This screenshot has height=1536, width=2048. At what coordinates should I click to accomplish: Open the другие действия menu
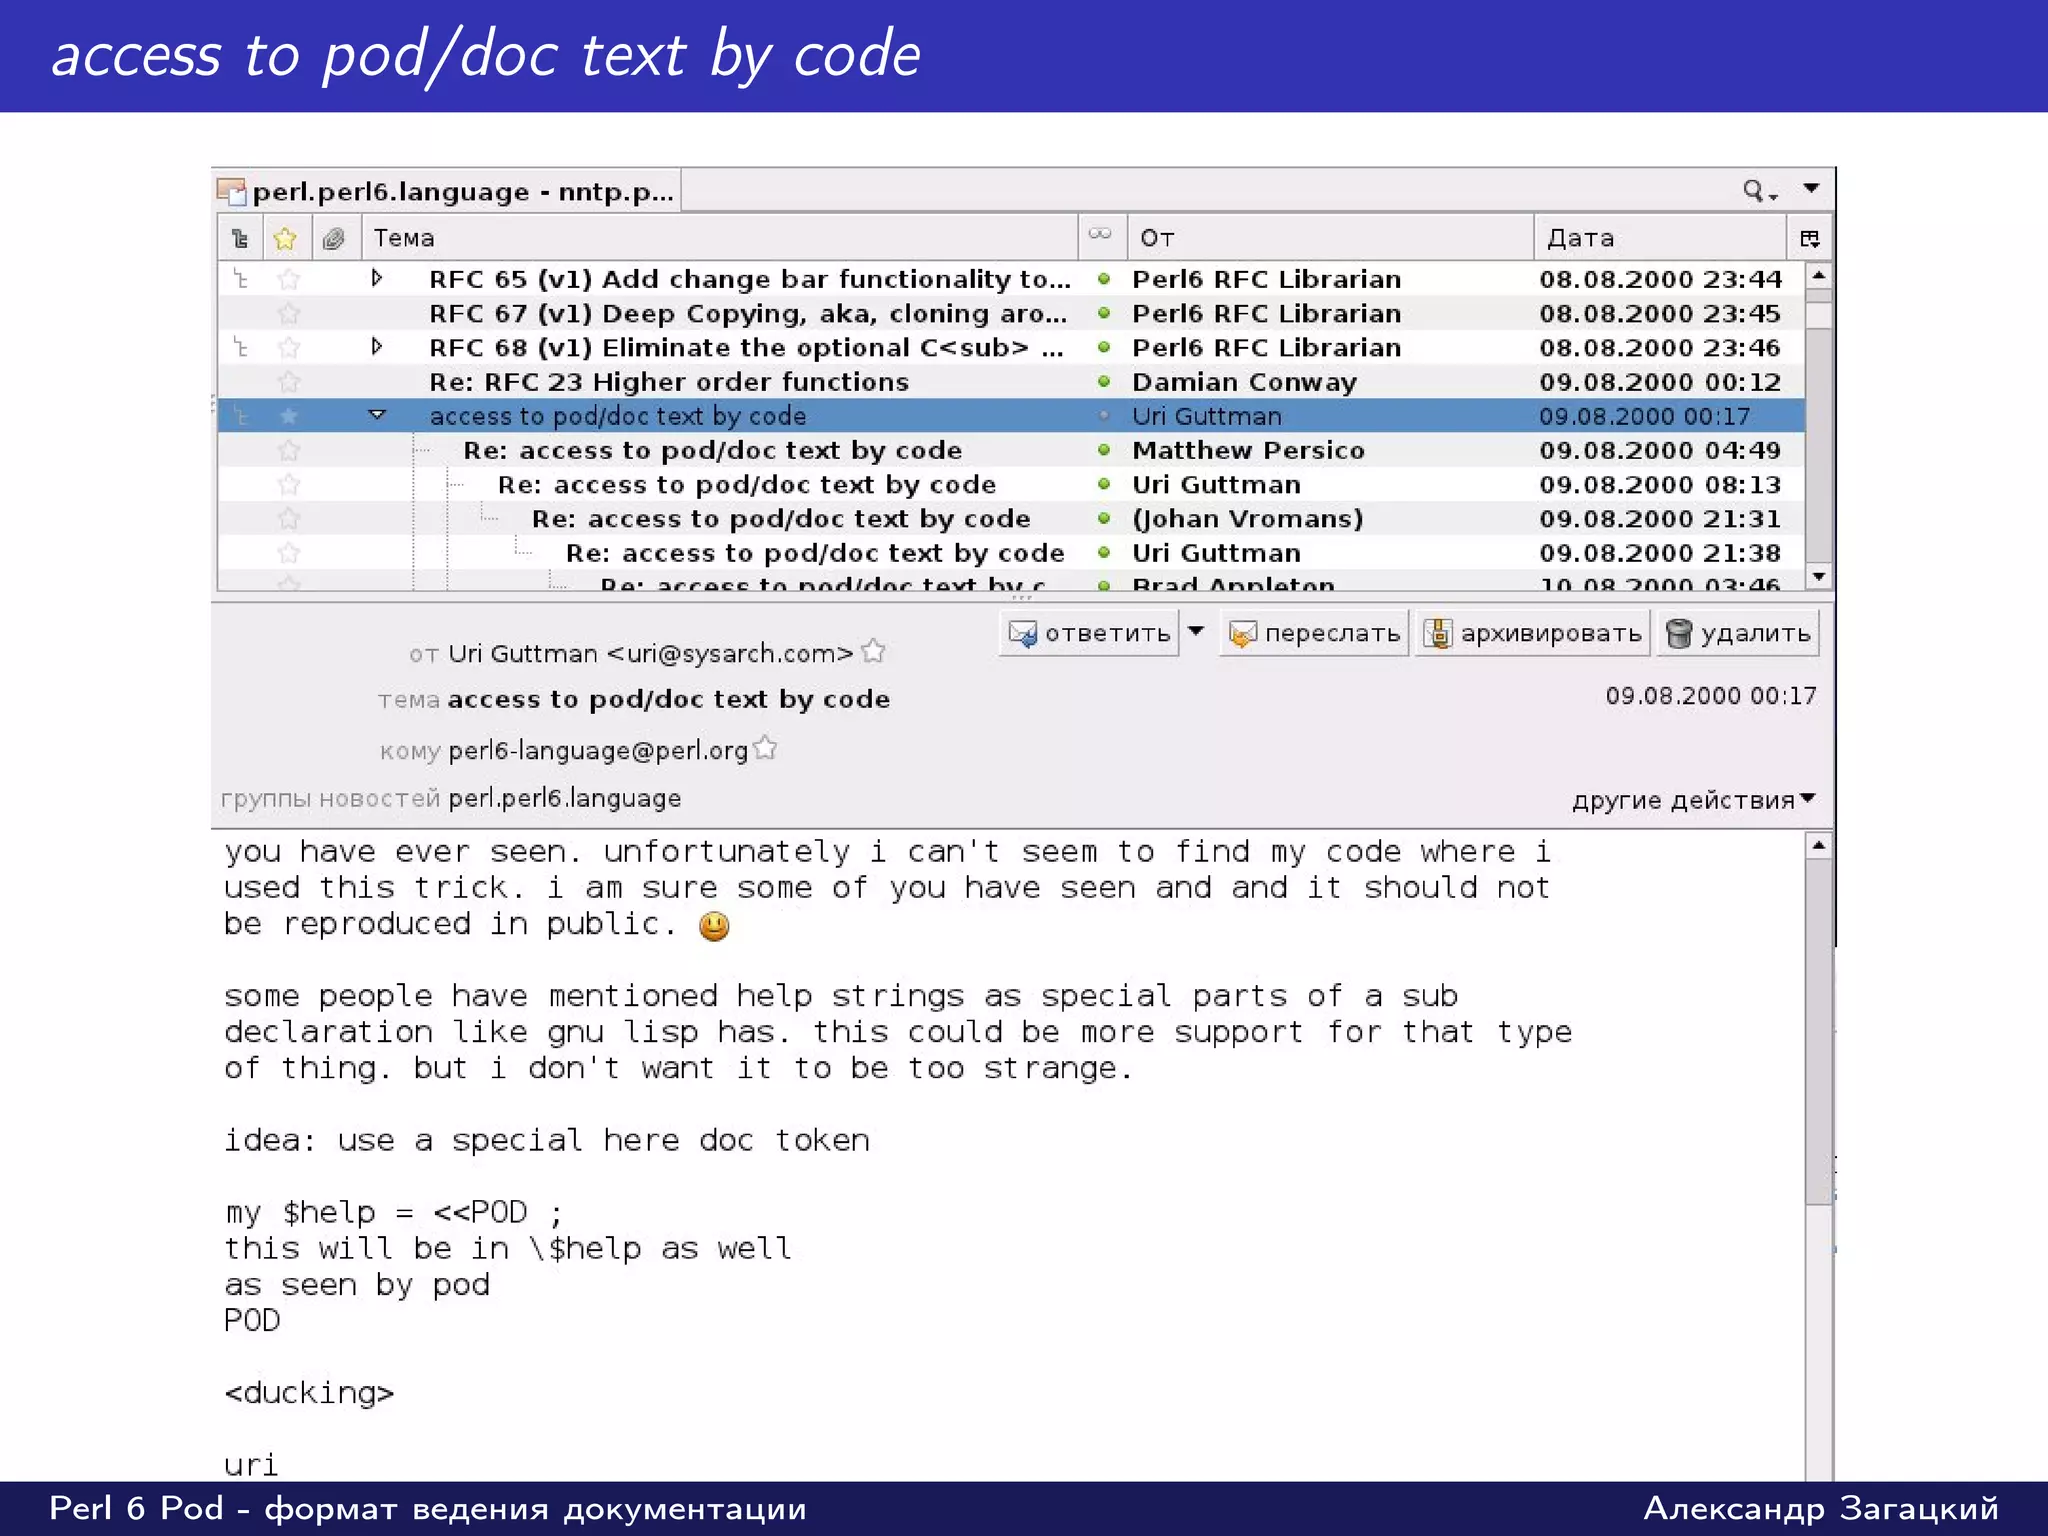pos(1693,800)
